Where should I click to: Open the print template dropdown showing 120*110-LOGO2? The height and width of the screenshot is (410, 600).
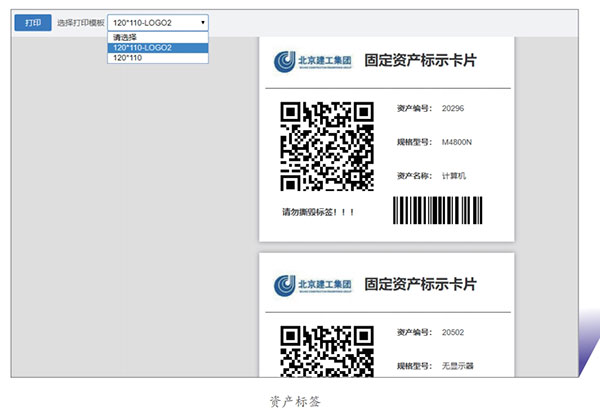click(158, 23)
